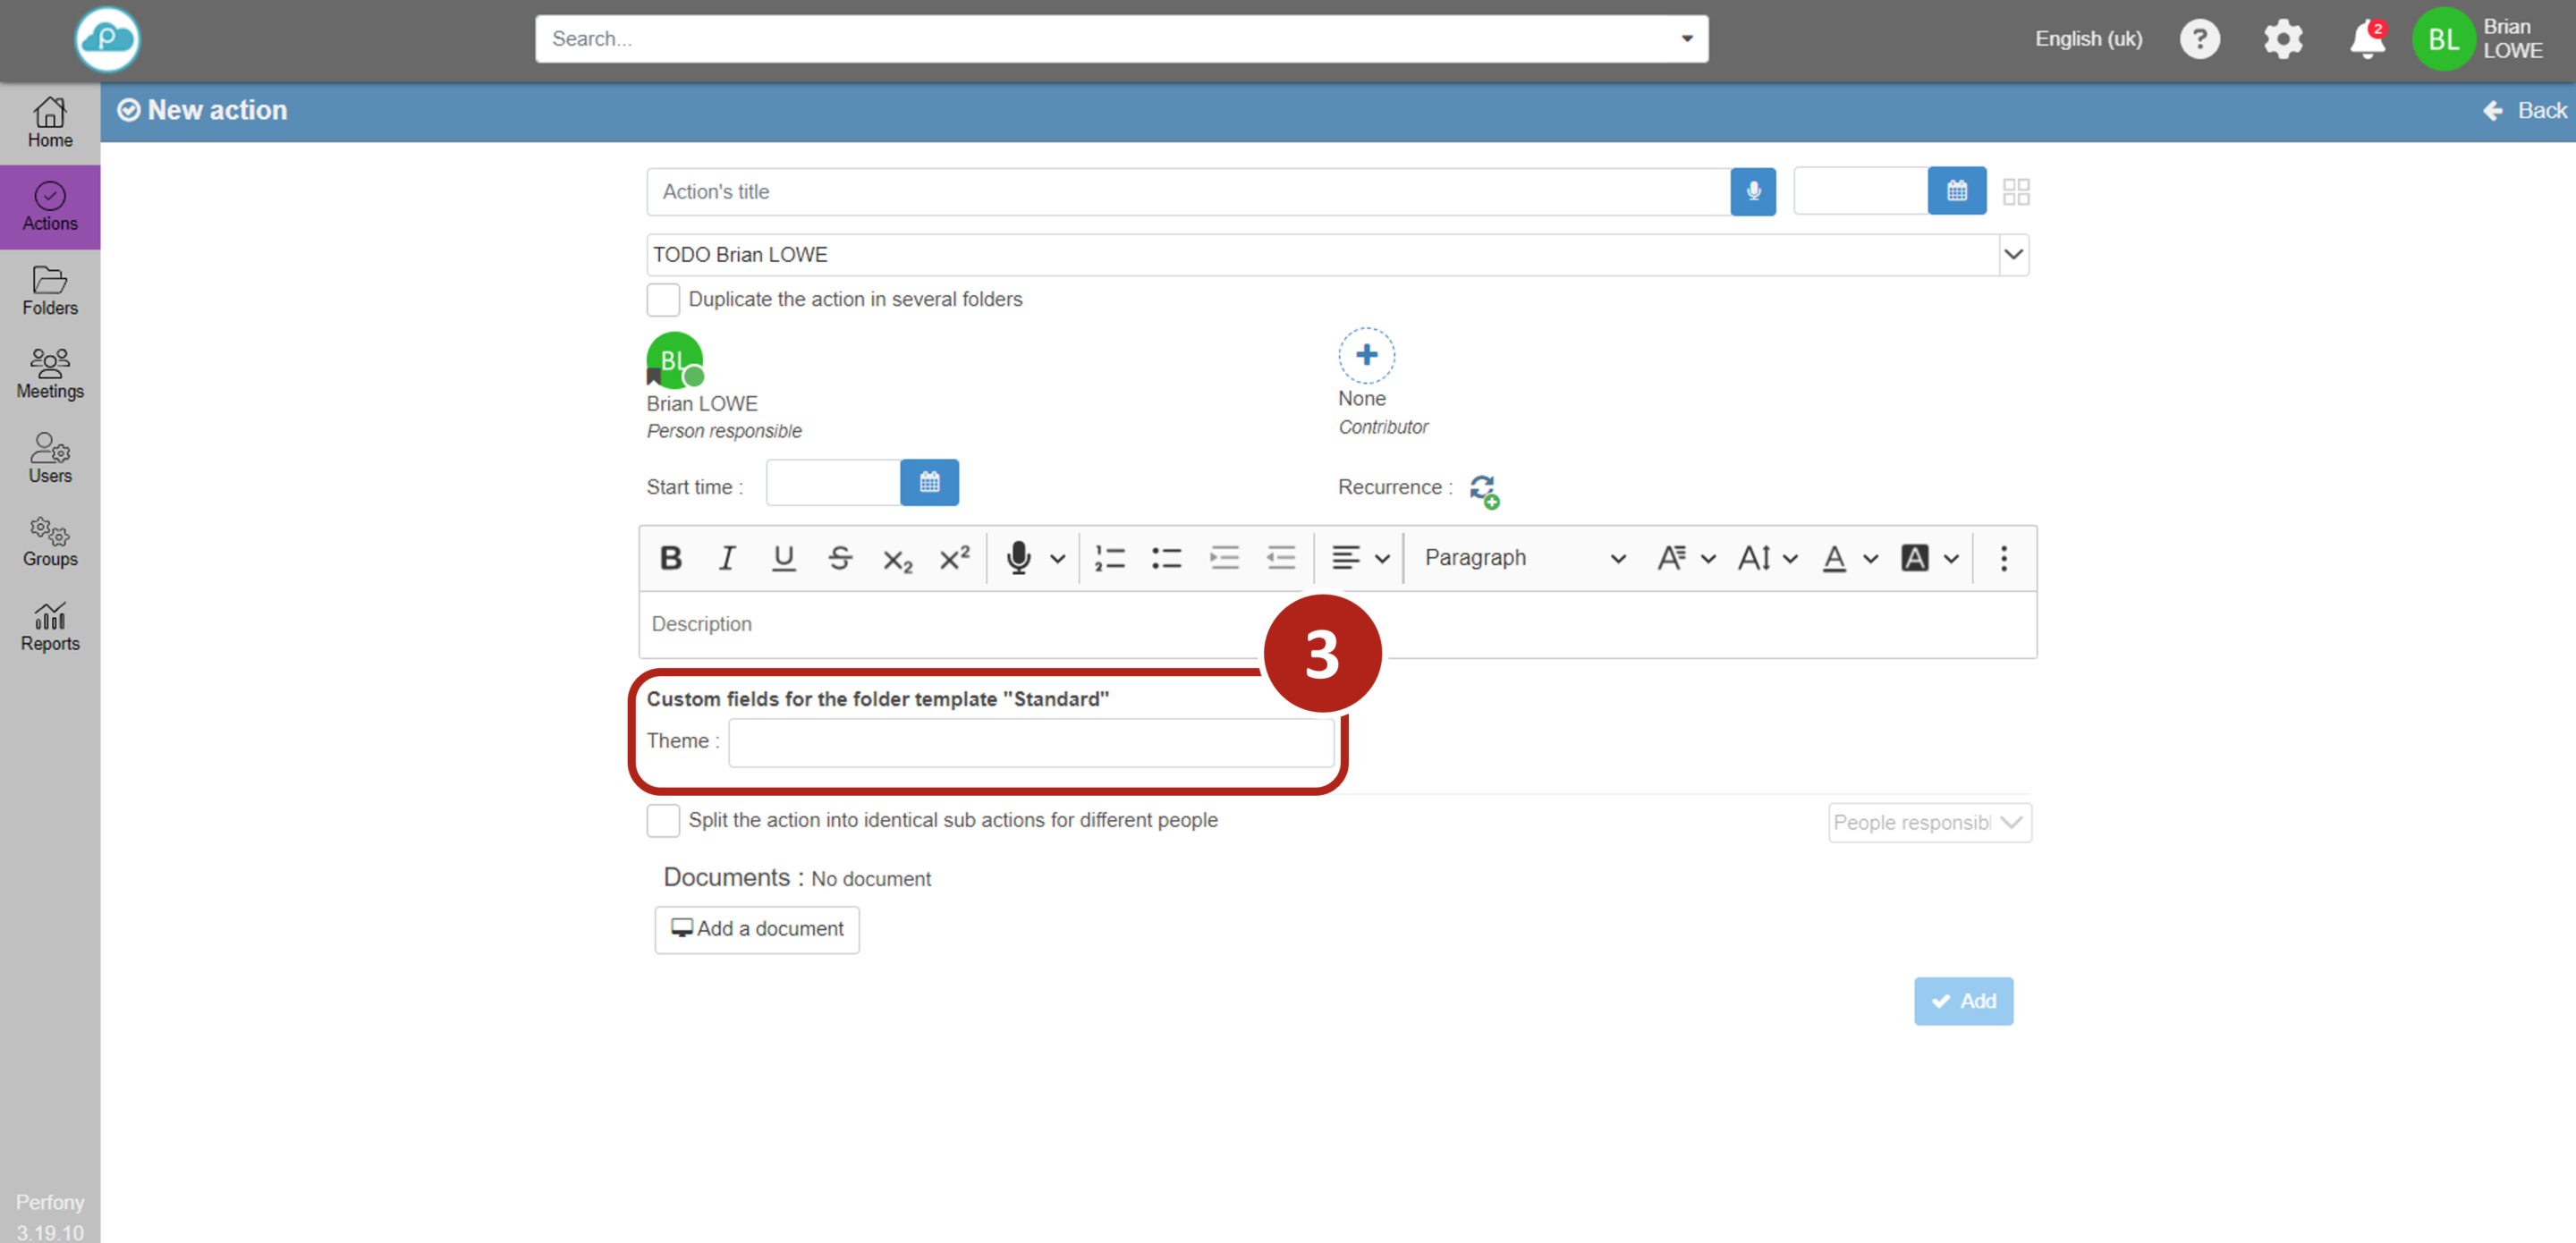Toggle strikethrough formatting
The height and width of the screenshot is (1243, 2576).
(x=839, y=558)
